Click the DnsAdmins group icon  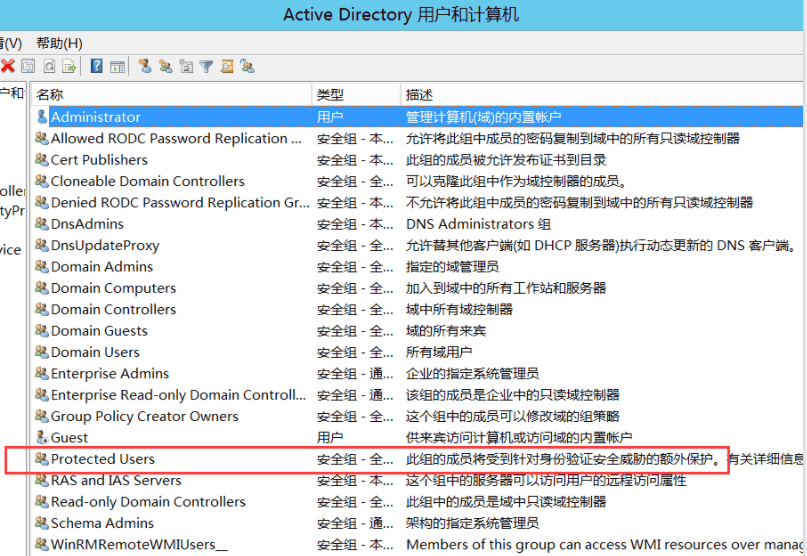click(42, 223)
